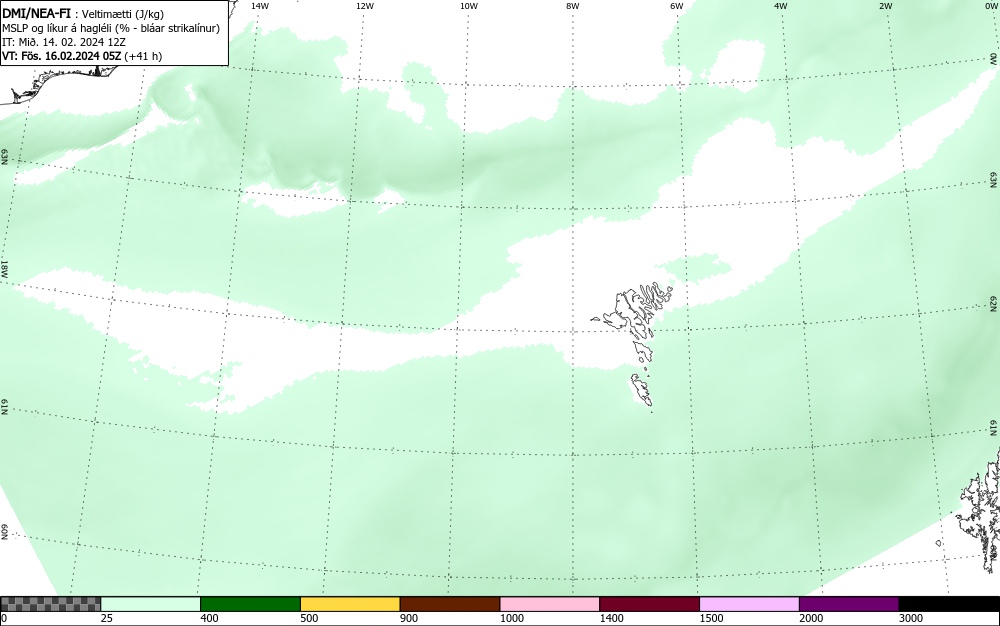Viewport: 1000px width, 626px height.
Task: Click the black 3000+ legend swatch
Action: 949,604
